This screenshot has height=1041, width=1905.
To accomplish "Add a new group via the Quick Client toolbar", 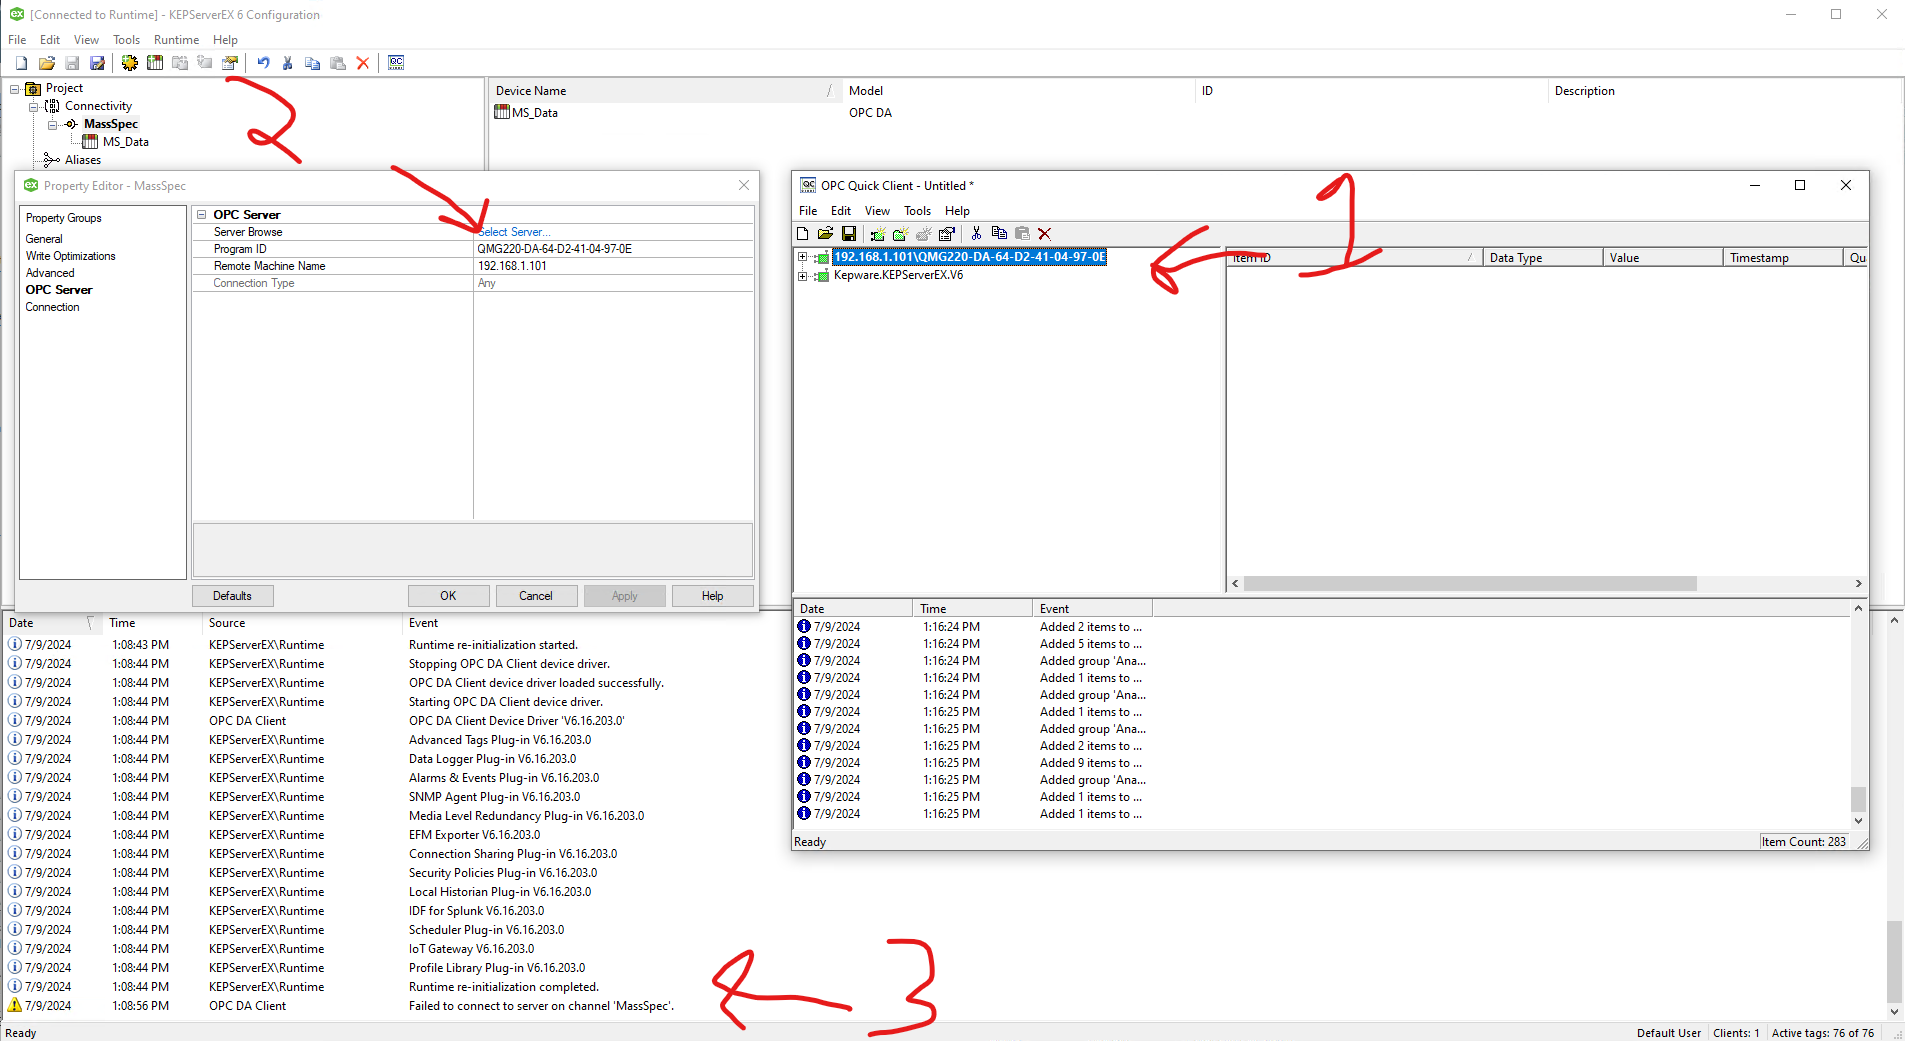I will tap(901, 233).
